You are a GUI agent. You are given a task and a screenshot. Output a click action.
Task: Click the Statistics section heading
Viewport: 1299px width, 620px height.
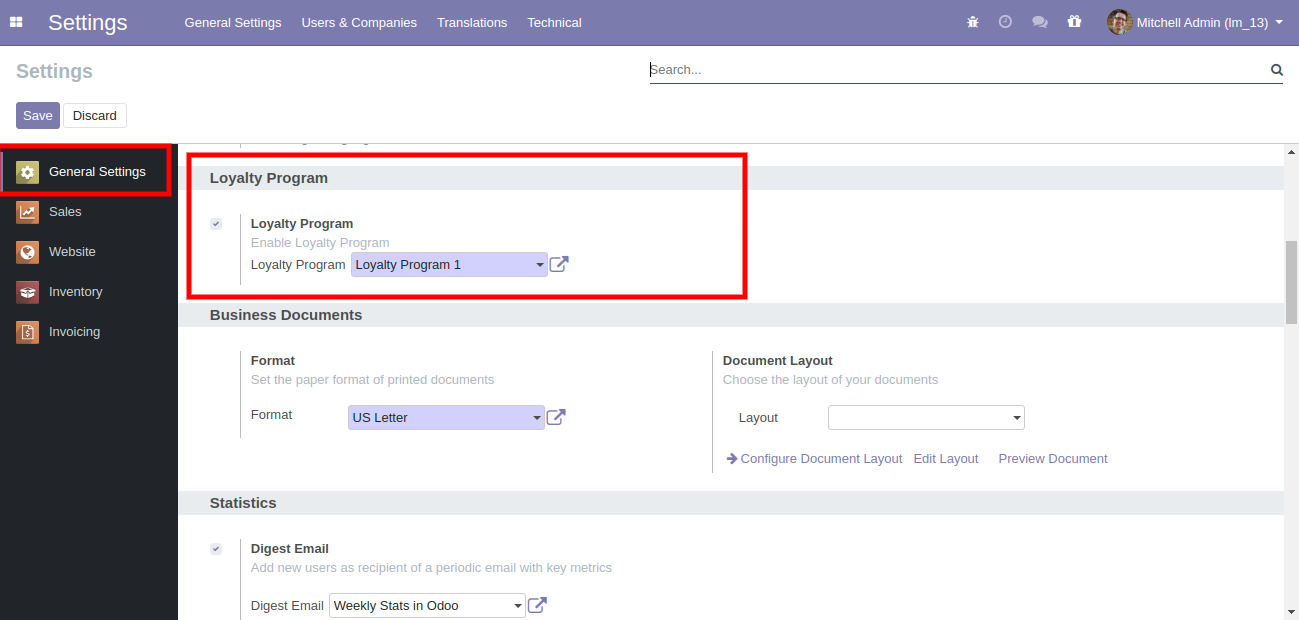243,503
